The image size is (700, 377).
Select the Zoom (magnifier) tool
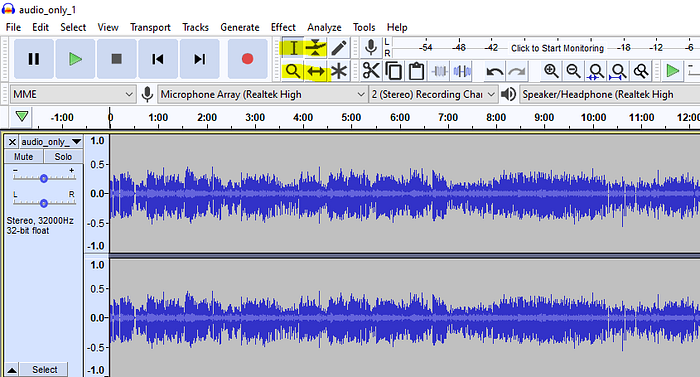(x=293, y=71)
